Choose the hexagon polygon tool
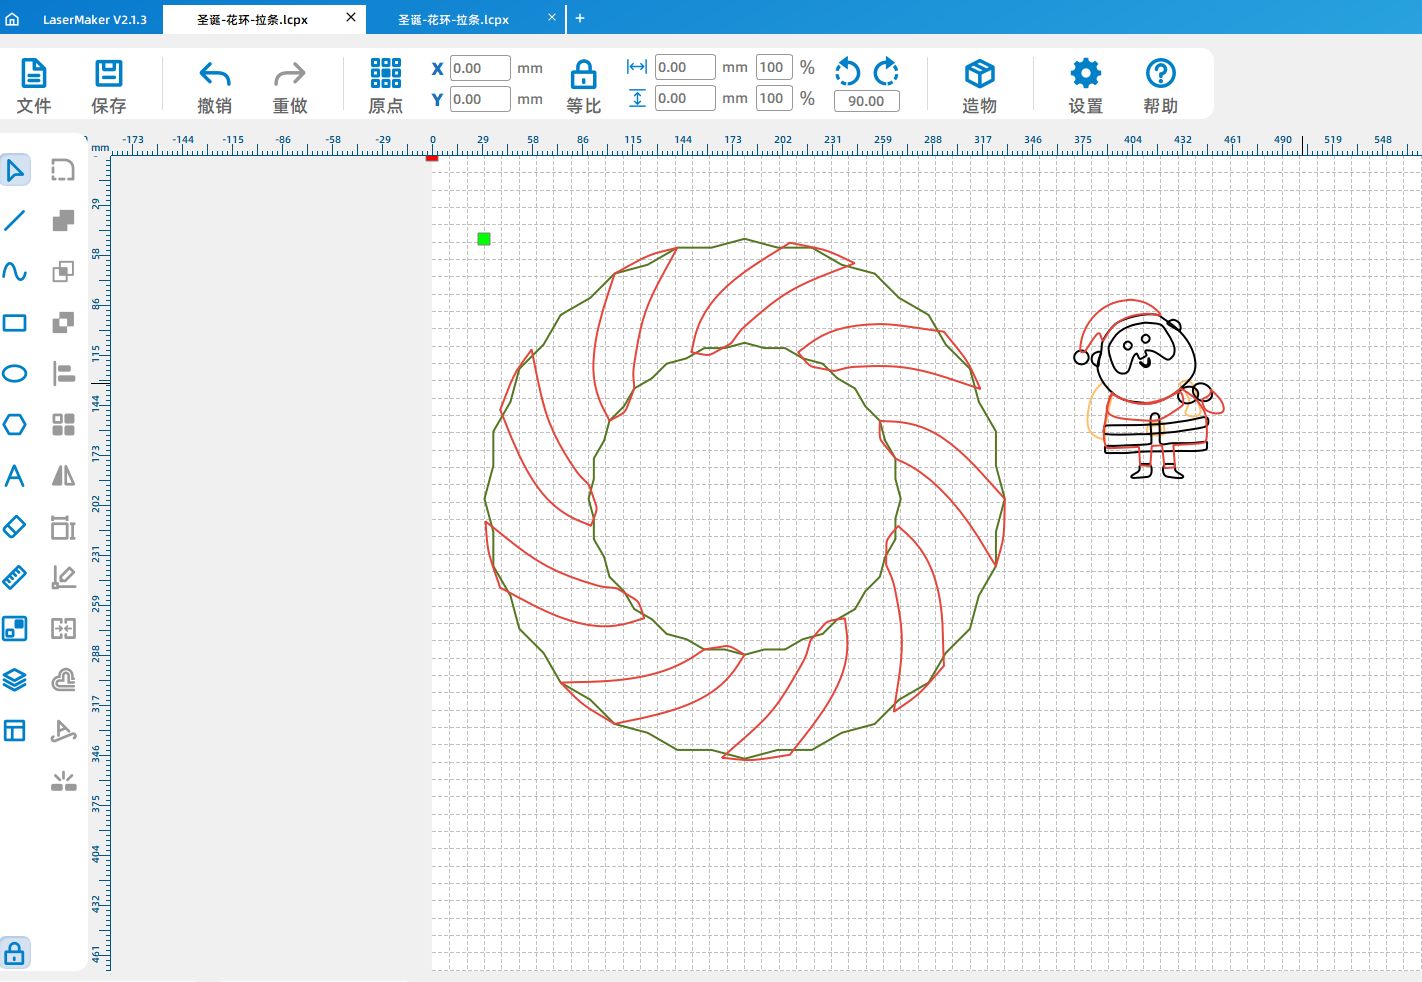 point(15,425)
